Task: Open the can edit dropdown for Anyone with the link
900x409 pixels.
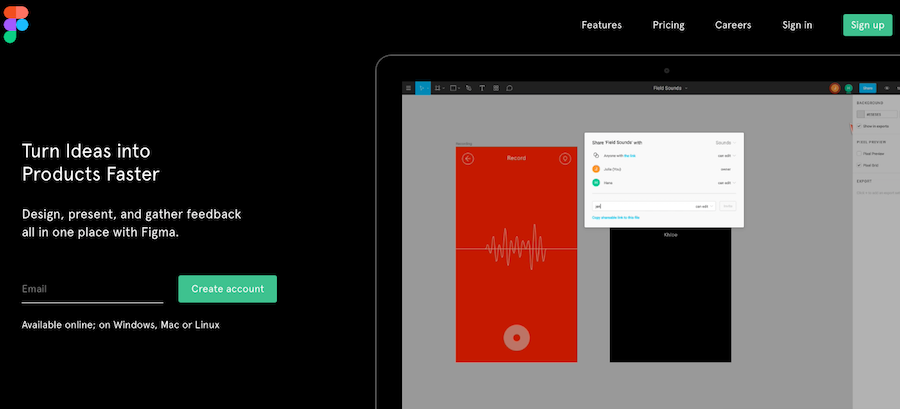Action: point(727,155)
